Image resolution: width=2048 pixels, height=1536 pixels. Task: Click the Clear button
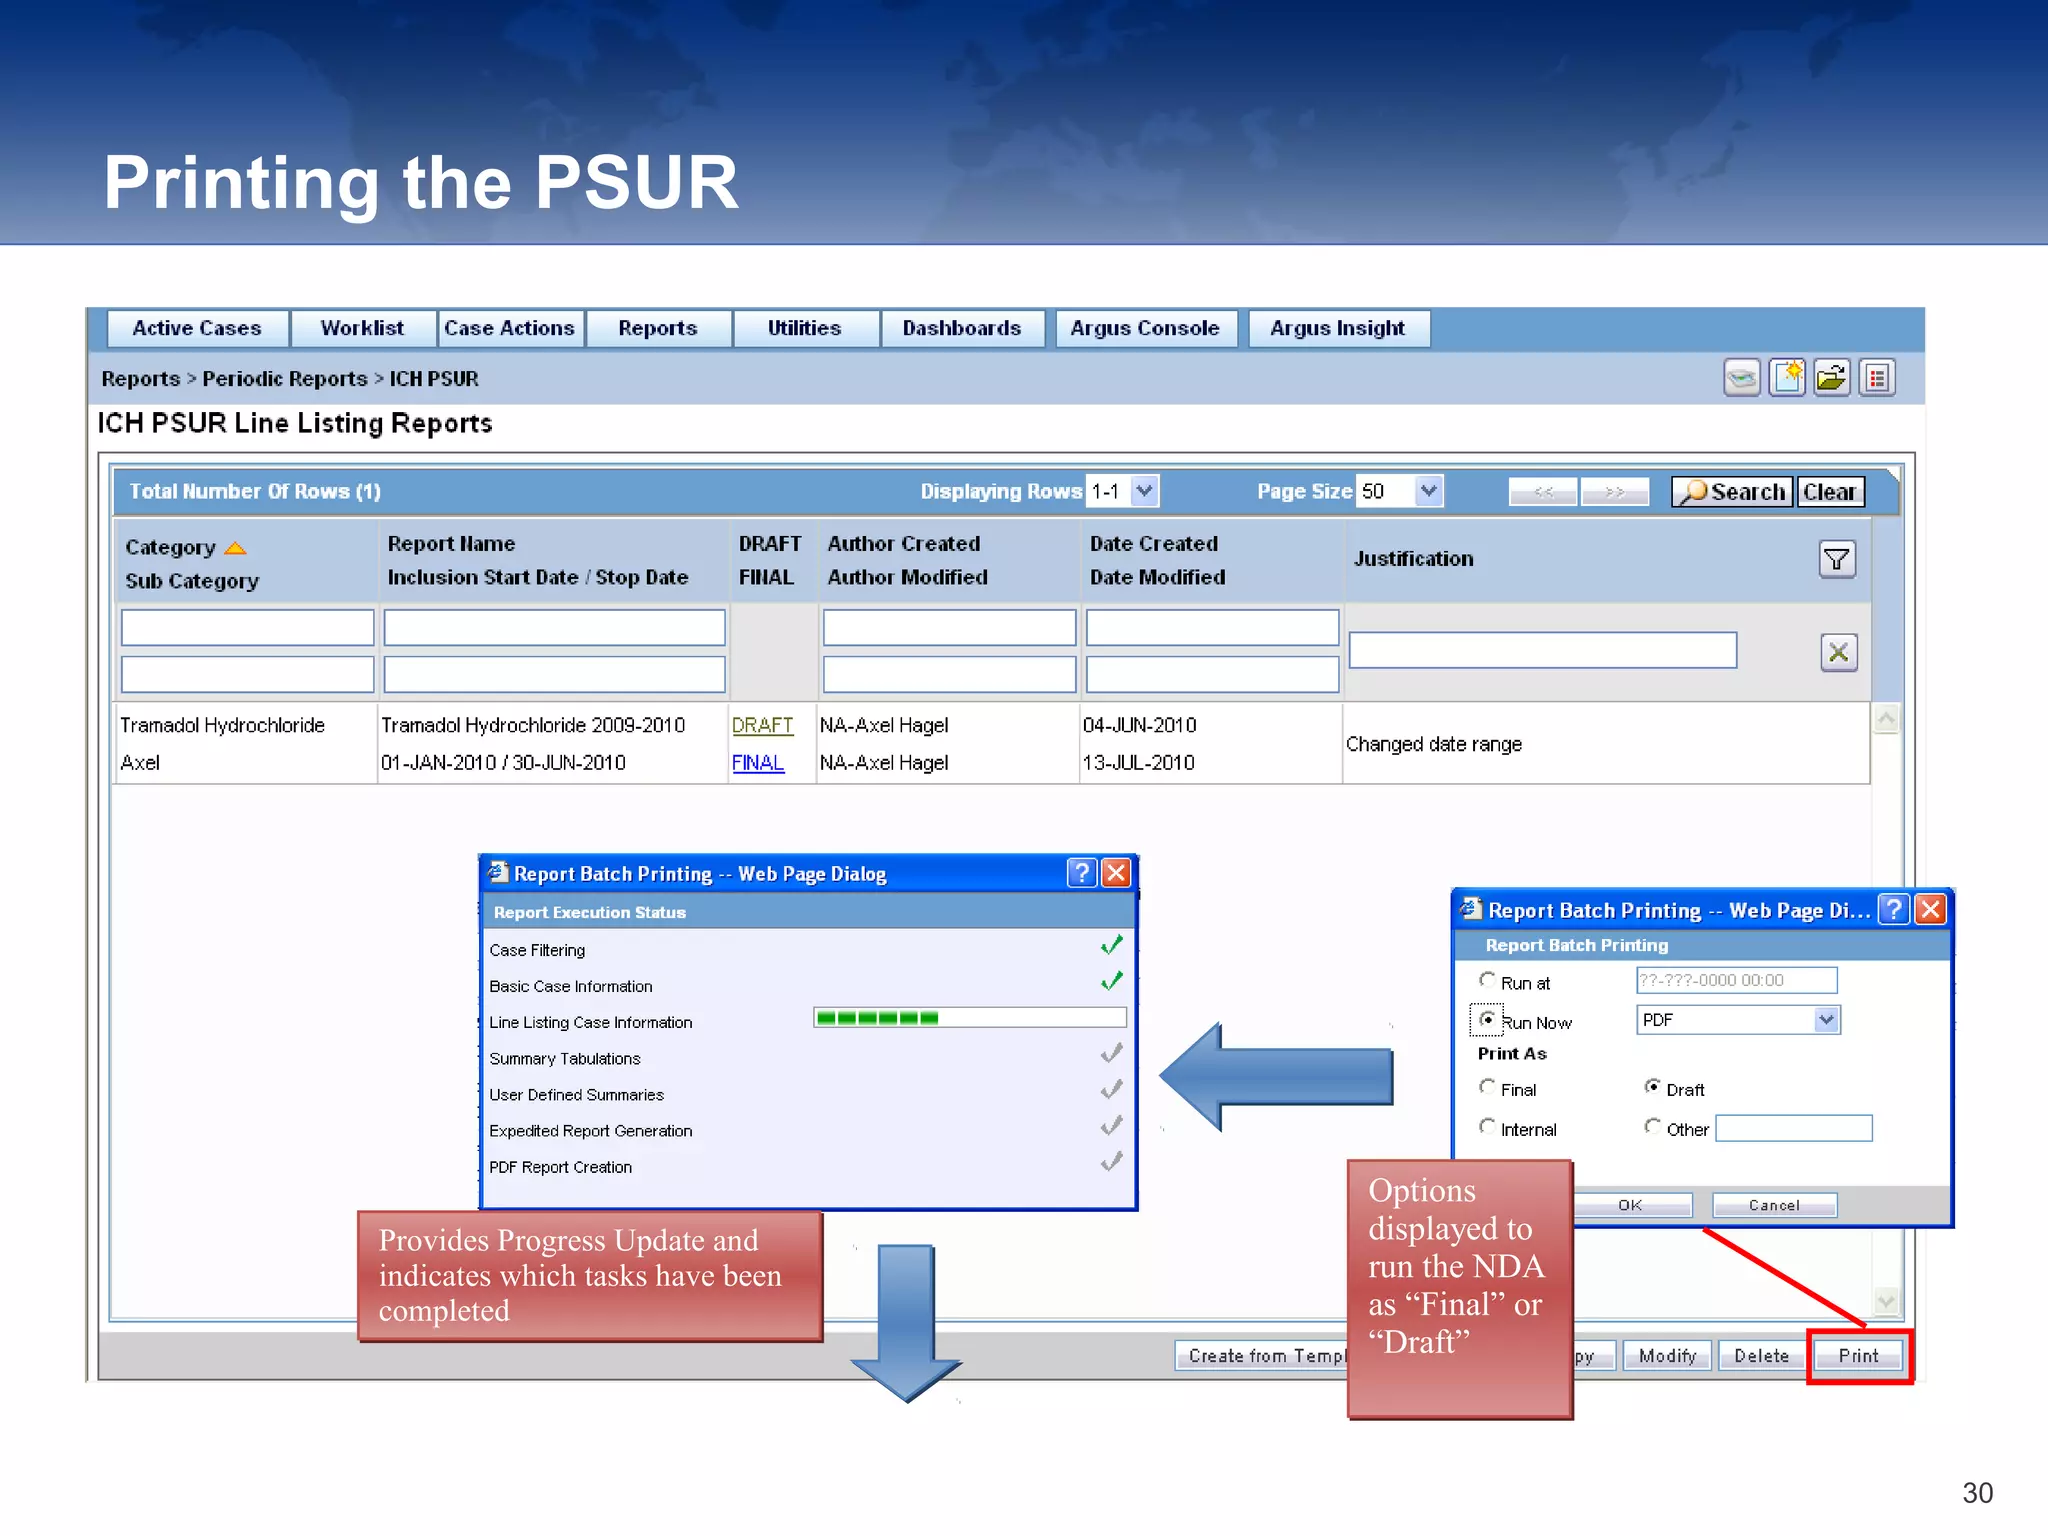[1830, 492]
